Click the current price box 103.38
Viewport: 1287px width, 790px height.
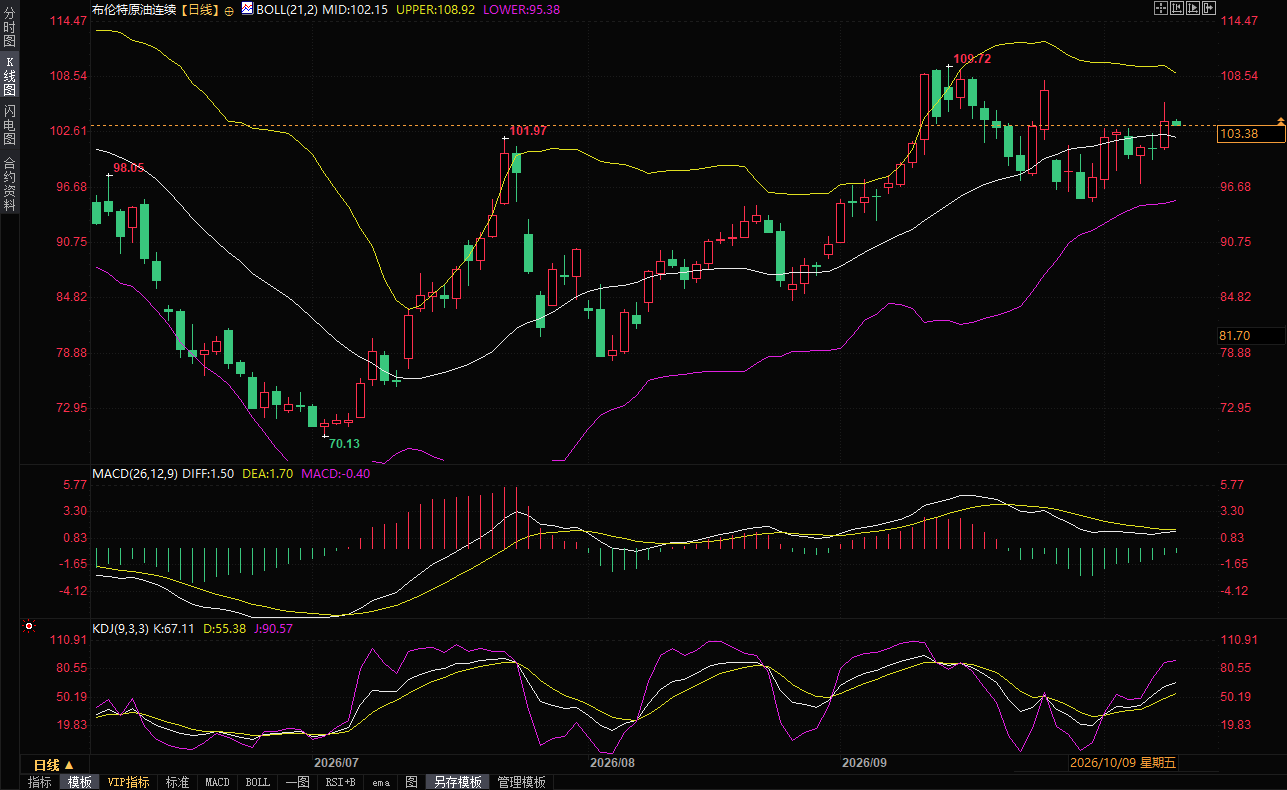click(1251, 134)
